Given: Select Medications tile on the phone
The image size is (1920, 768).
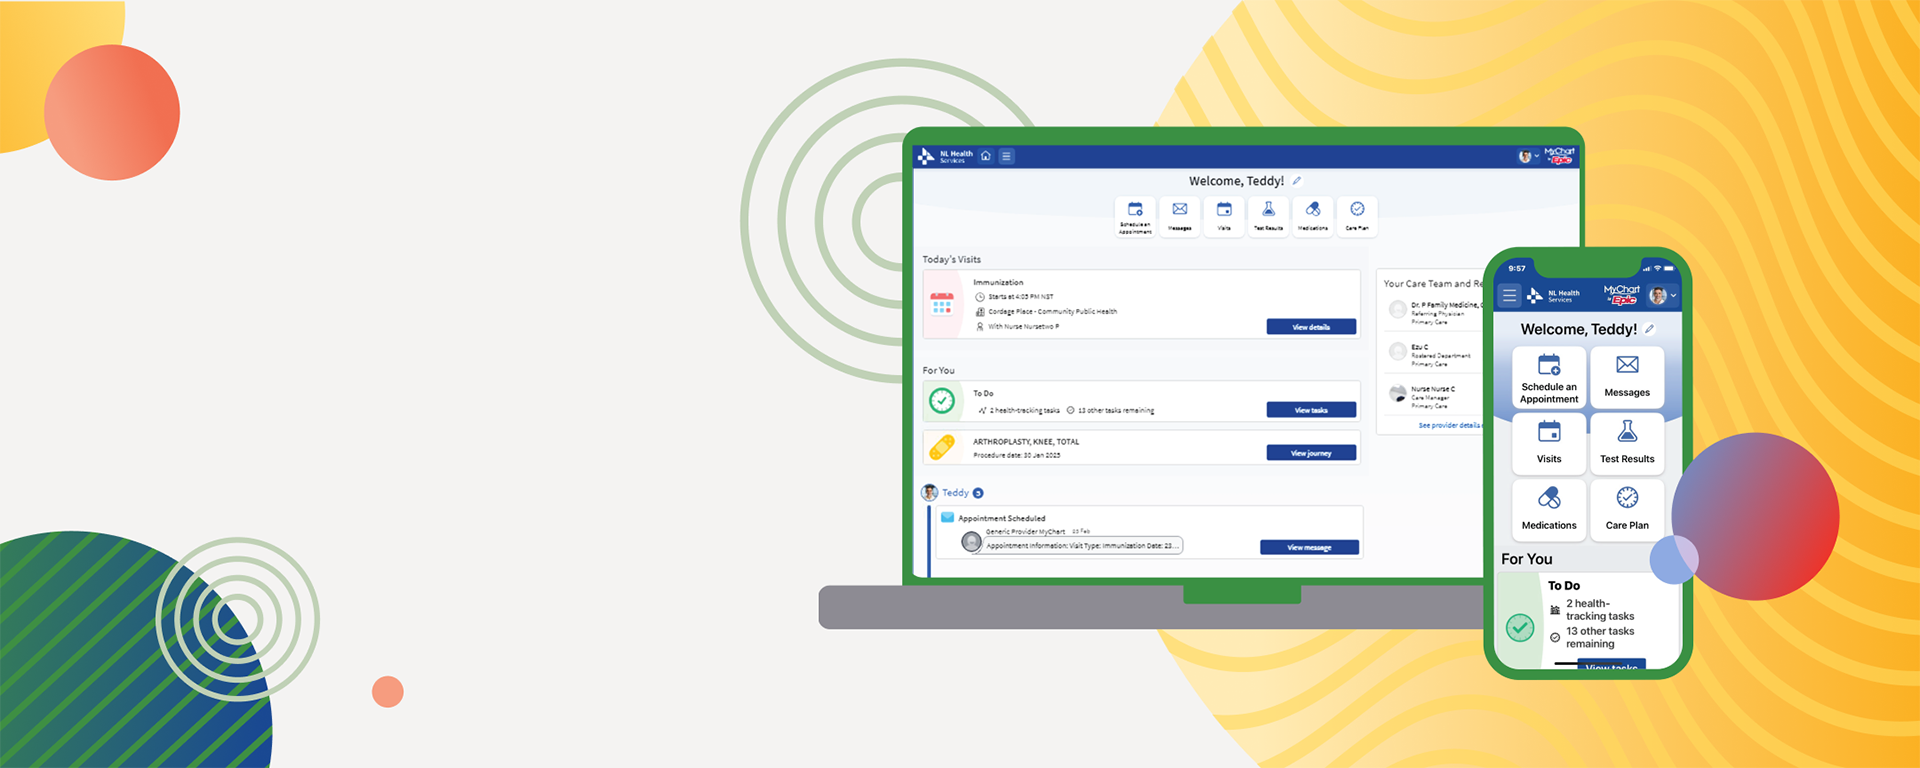Looking at the screenshot, I should pos(1549,509).
